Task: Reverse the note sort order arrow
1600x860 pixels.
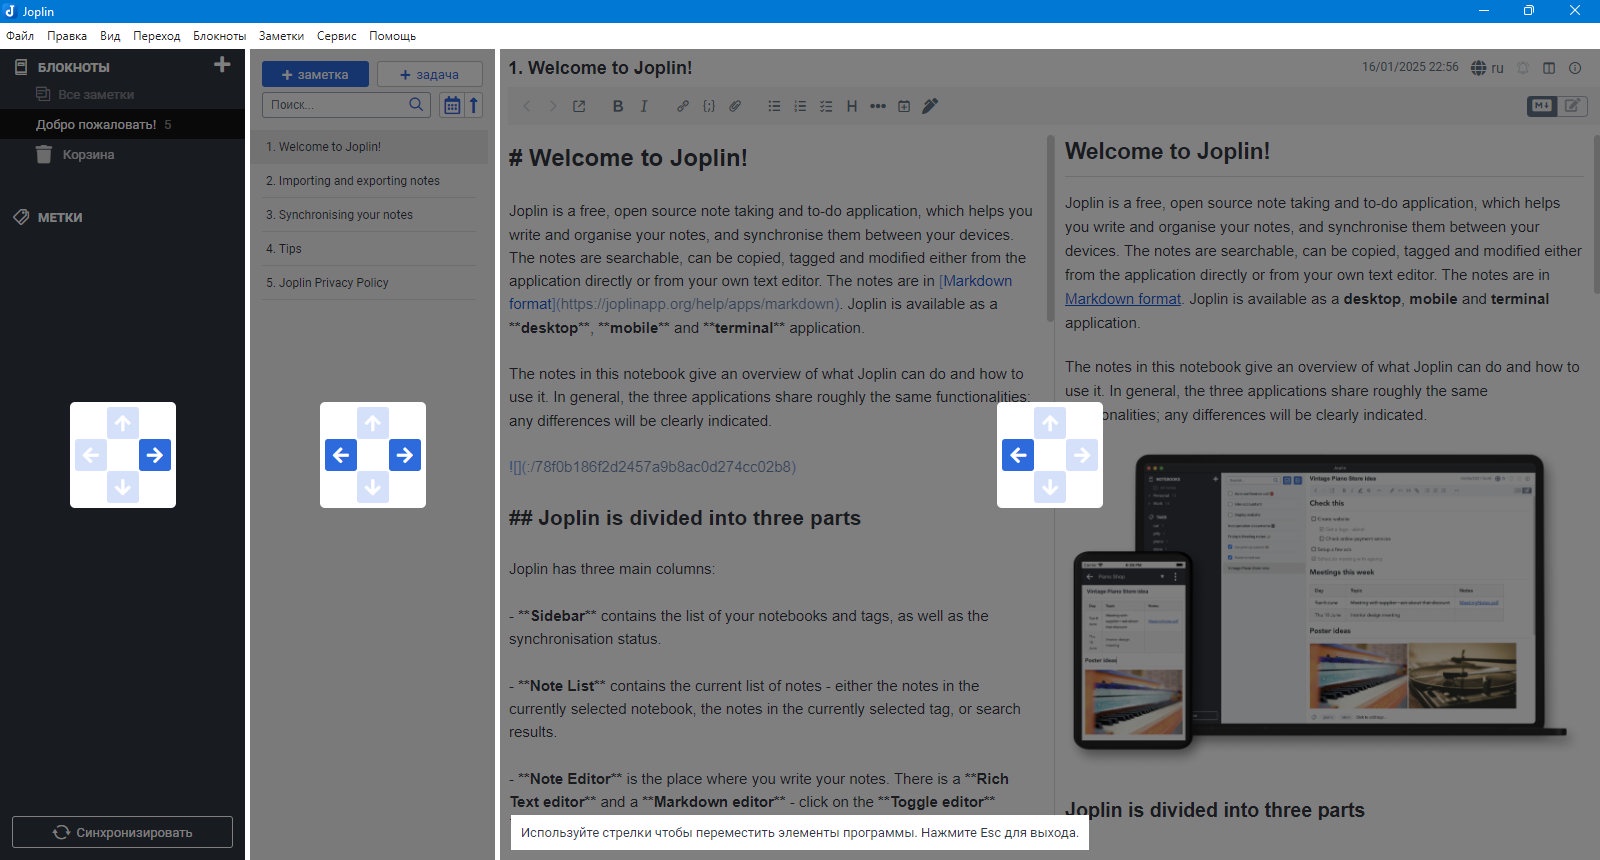Action: click(474, 105)
